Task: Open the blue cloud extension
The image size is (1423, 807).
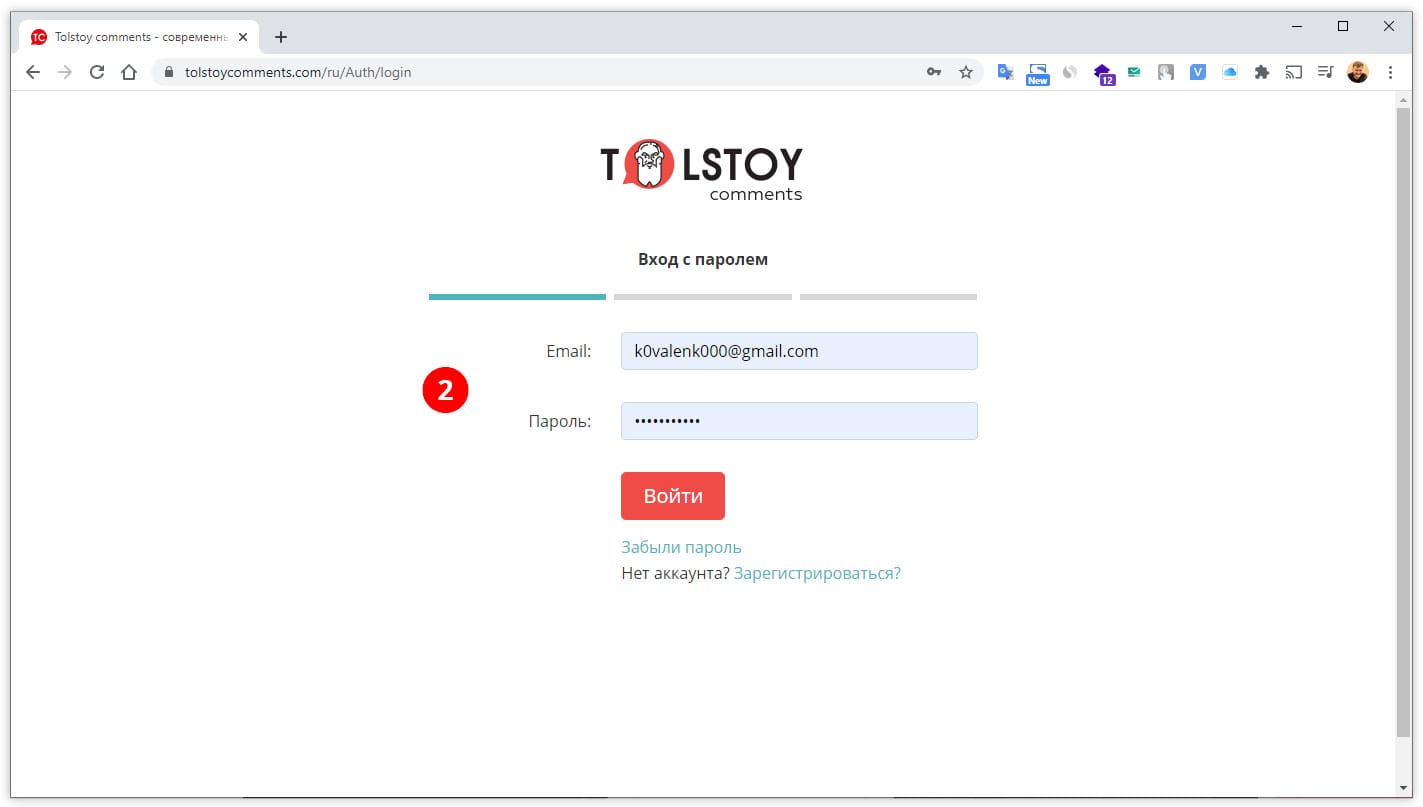Action: point(1230,72)
